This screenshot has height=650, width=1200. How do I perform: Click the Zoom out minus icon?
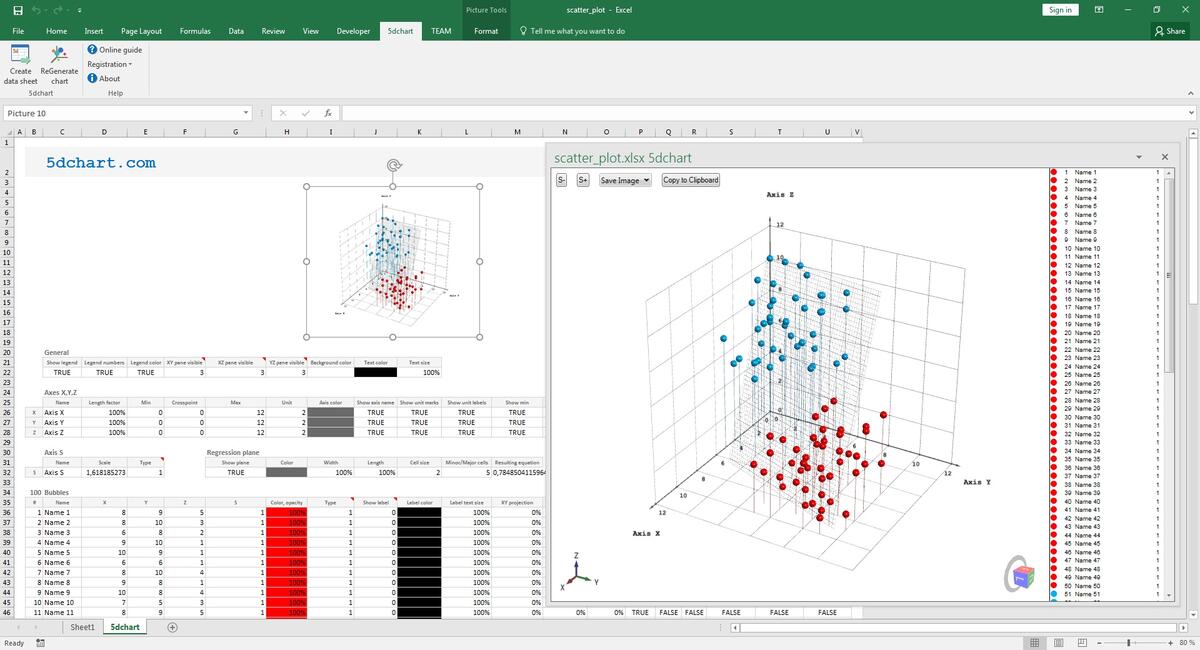1101,642
